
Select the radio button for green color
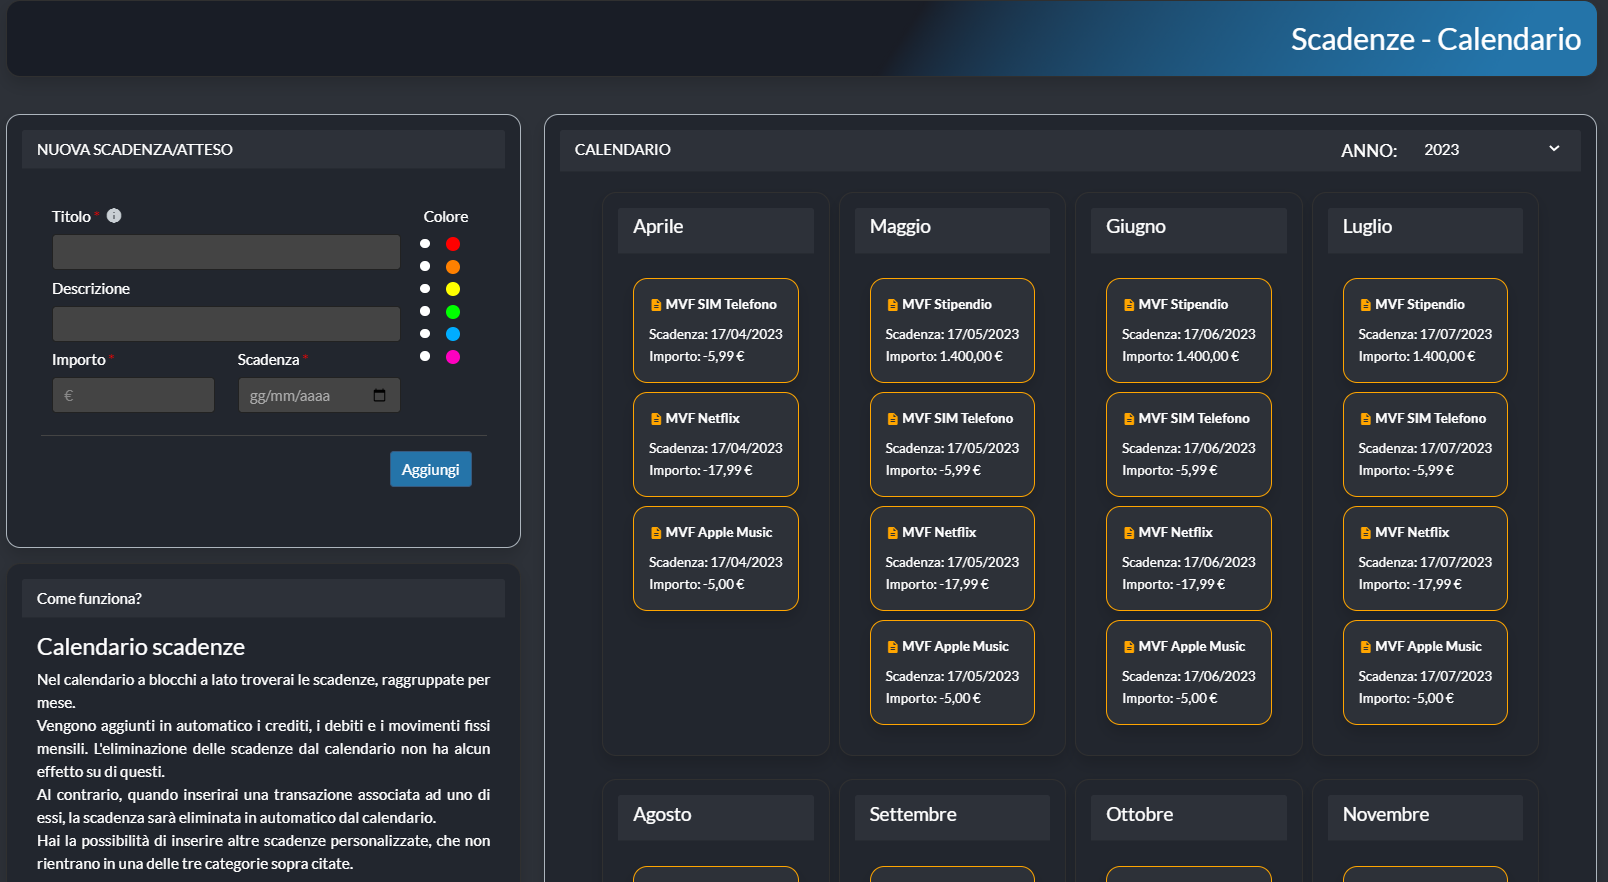pyautogui.click(x=425, y=311)
